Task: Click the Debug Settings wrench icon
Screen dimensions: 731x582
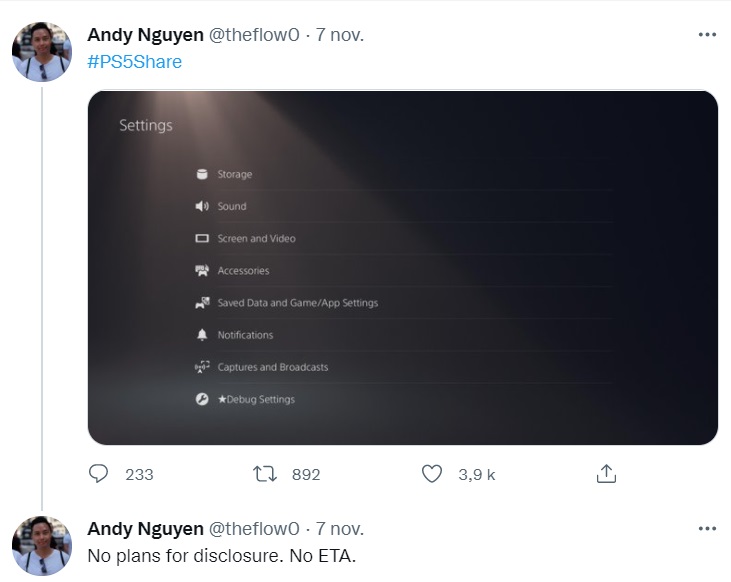Action: pyautogui.click(x=202, y=399)
